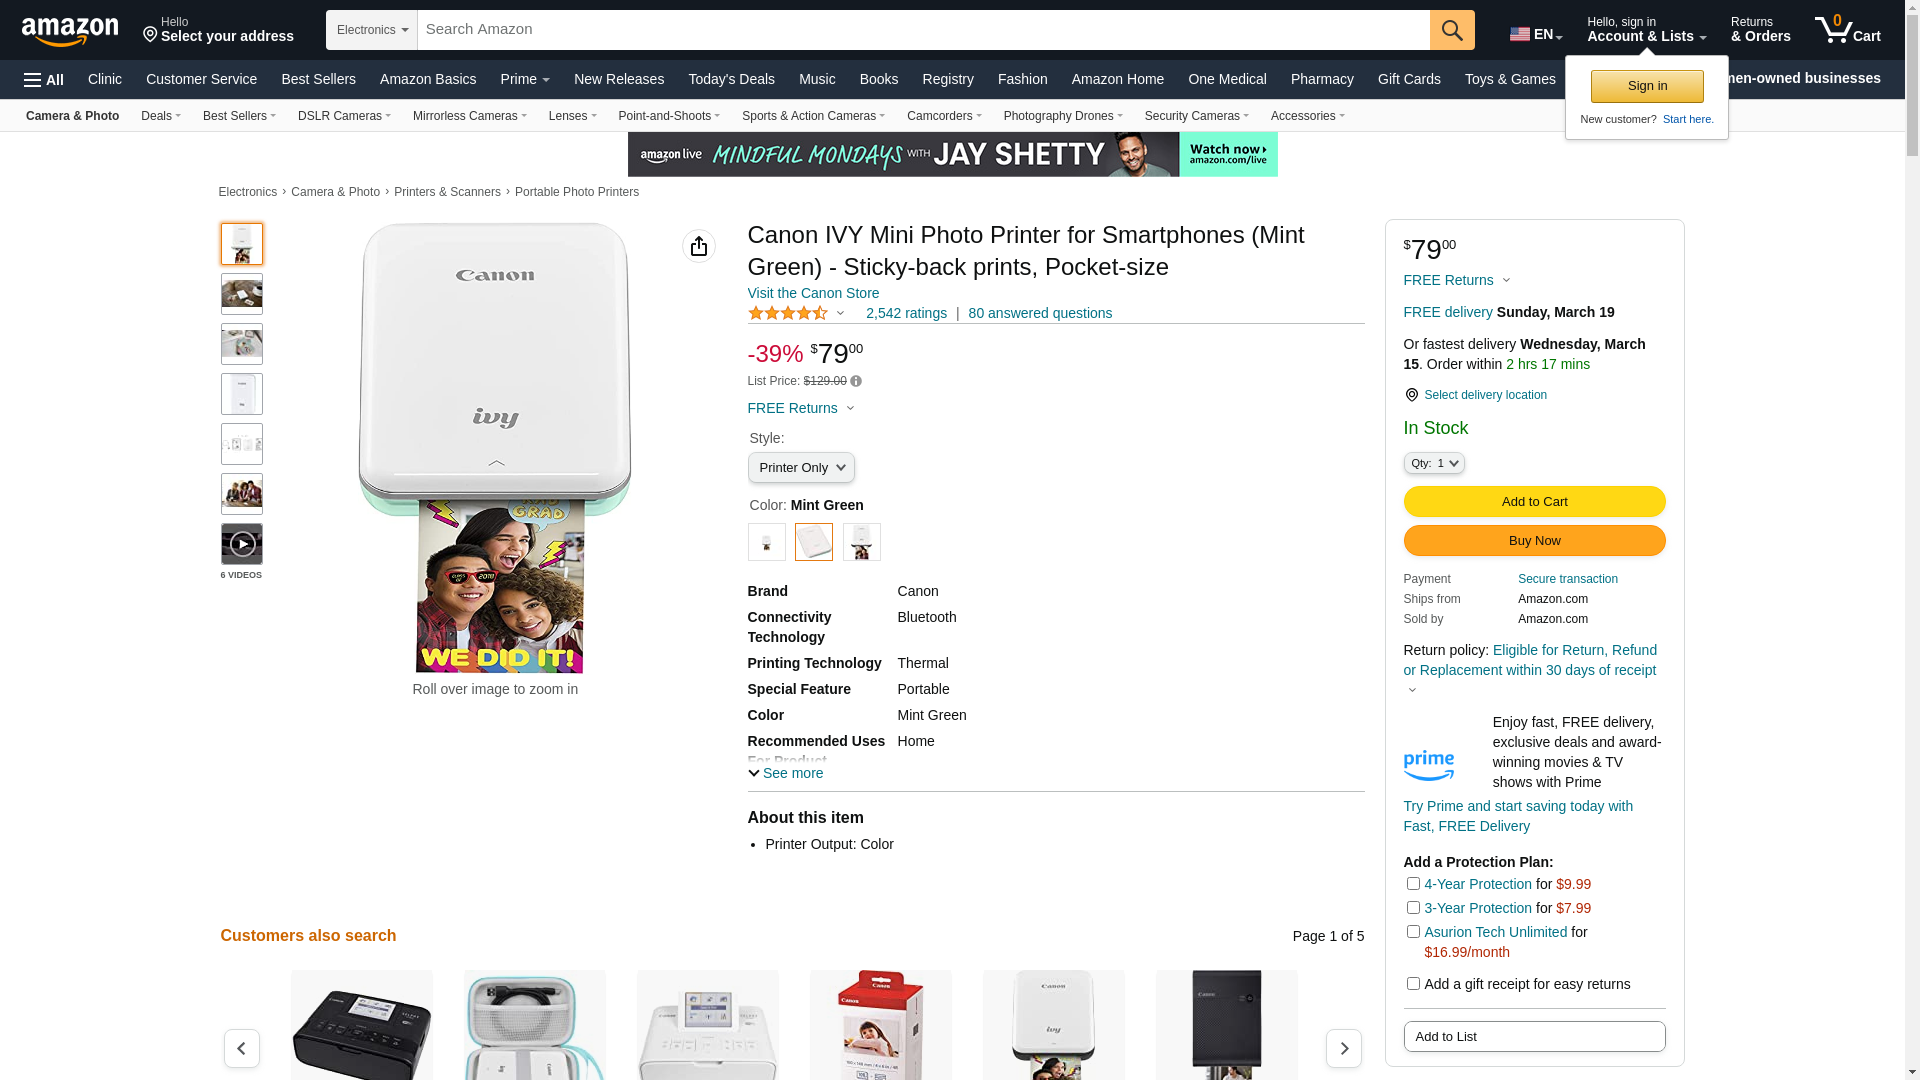Click the yellow Sign in button

pos(1647,86)
